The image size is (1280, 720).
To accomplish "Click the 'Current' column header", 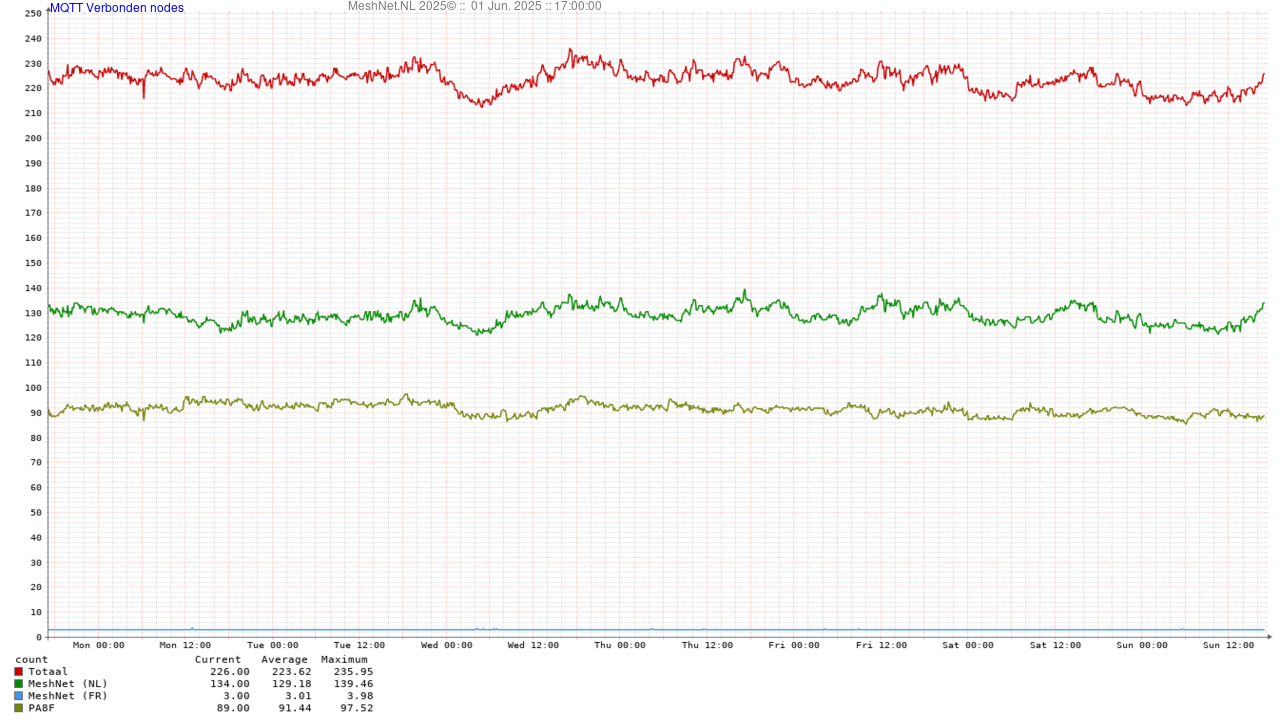I will (218, 660).
